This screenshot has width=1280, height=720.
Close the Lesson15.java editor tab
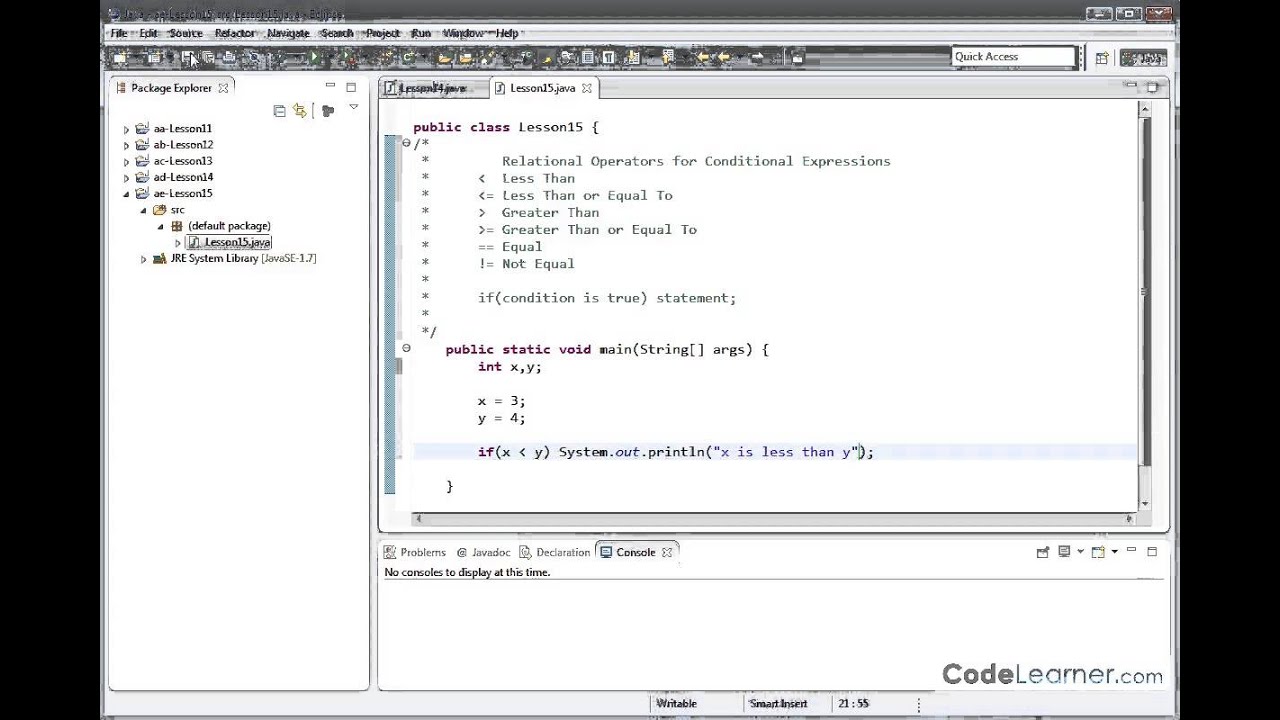pos(587,88)
